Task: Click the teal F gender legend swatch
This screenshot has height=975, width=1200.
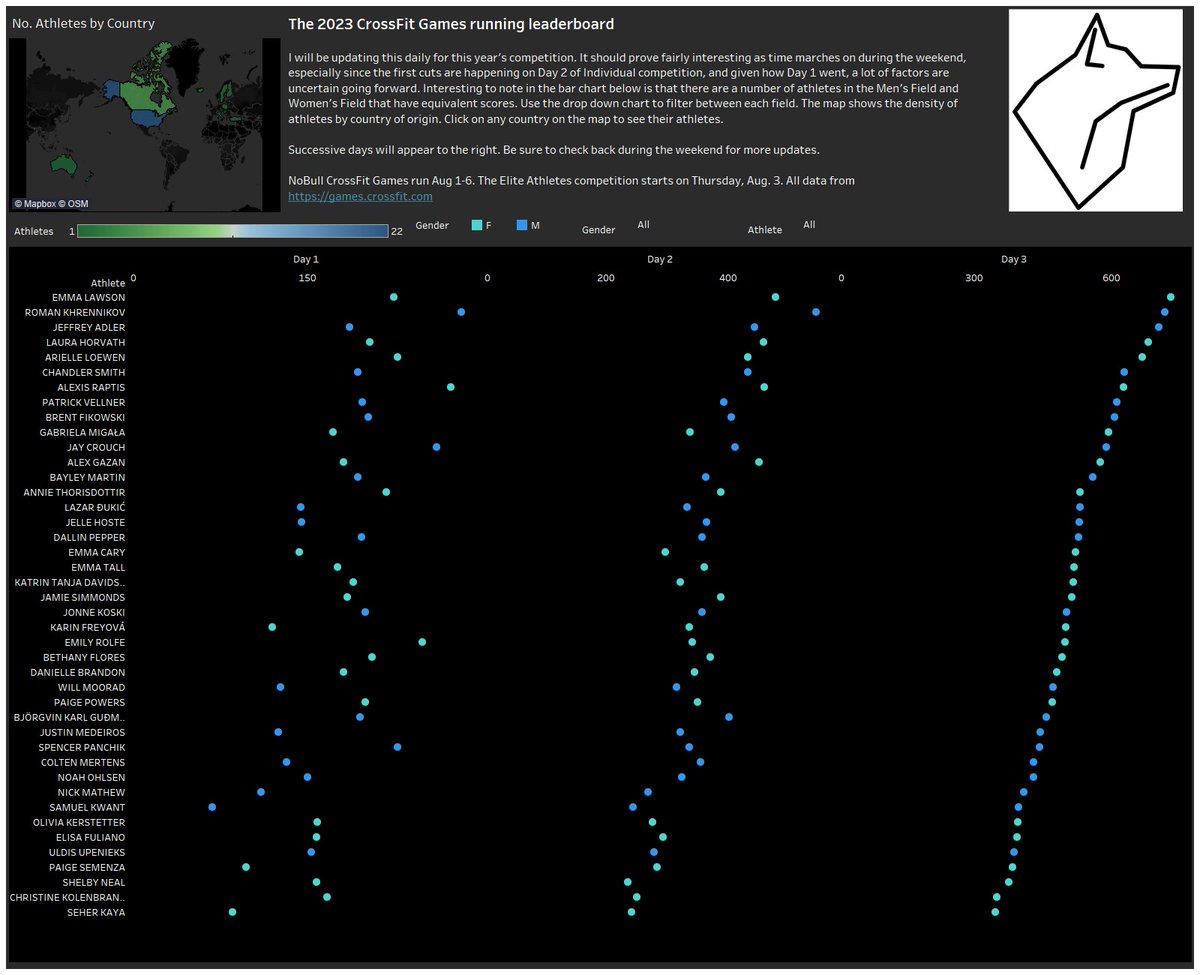Action: coord(479,226)
